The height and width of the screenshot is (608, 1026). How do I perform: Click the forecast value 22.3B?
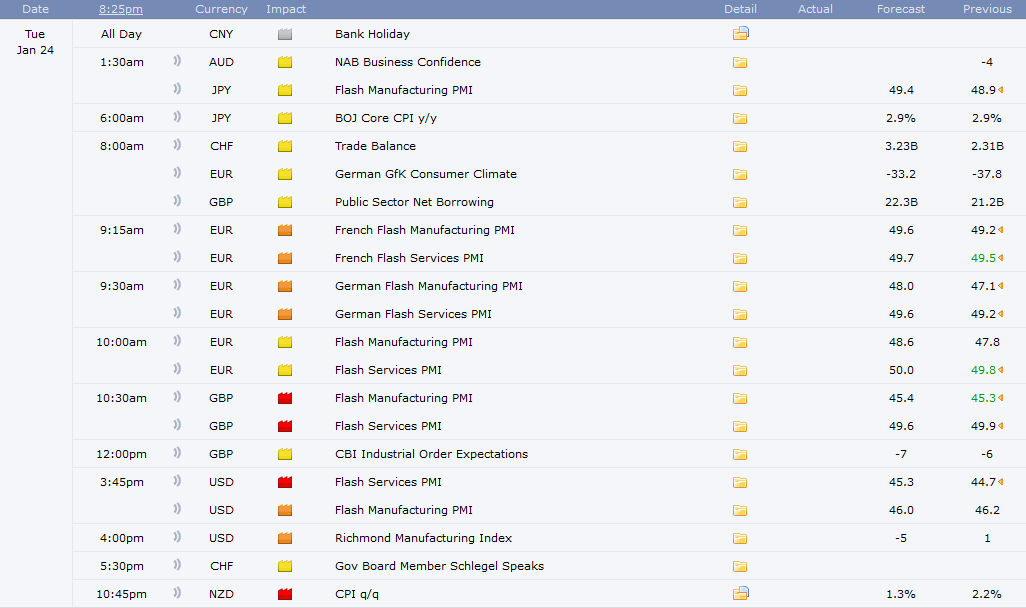click(901, 202)
